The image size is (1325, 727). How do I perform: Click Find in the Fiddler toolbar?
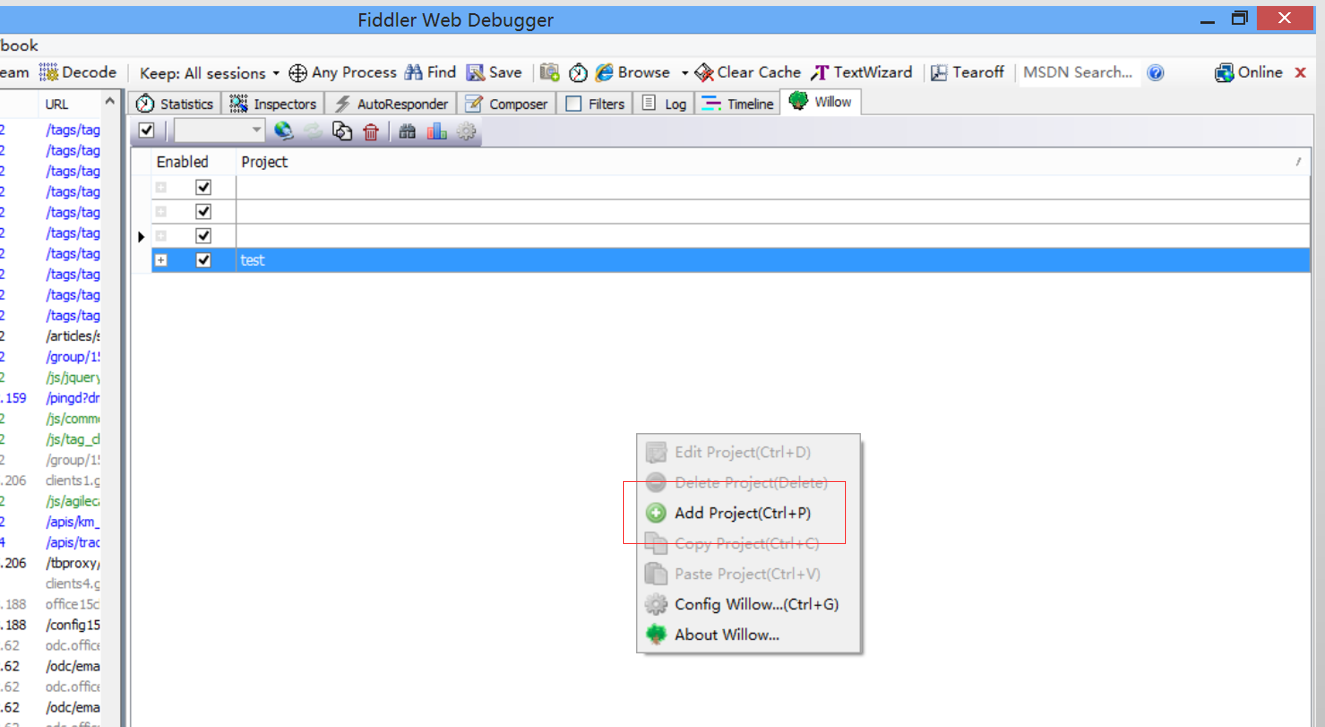click(x=430, y=72)
